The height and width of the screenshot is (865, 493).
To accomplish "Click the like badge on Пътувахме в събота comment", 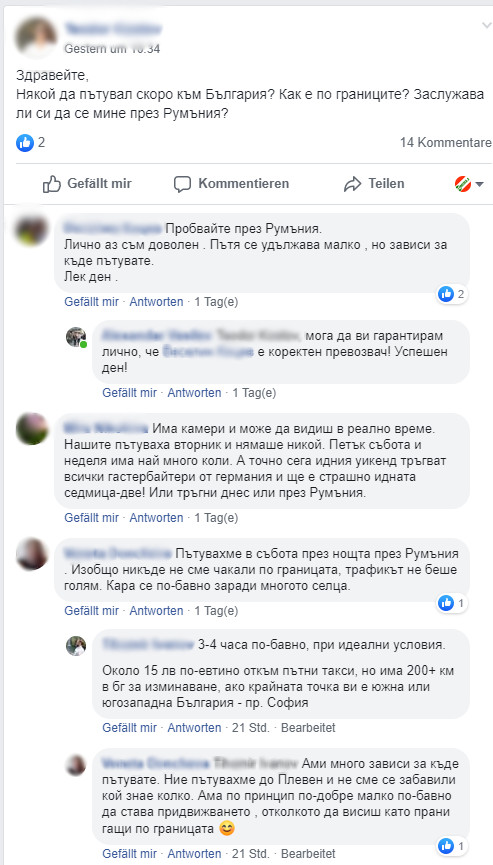I will point(452,603).
